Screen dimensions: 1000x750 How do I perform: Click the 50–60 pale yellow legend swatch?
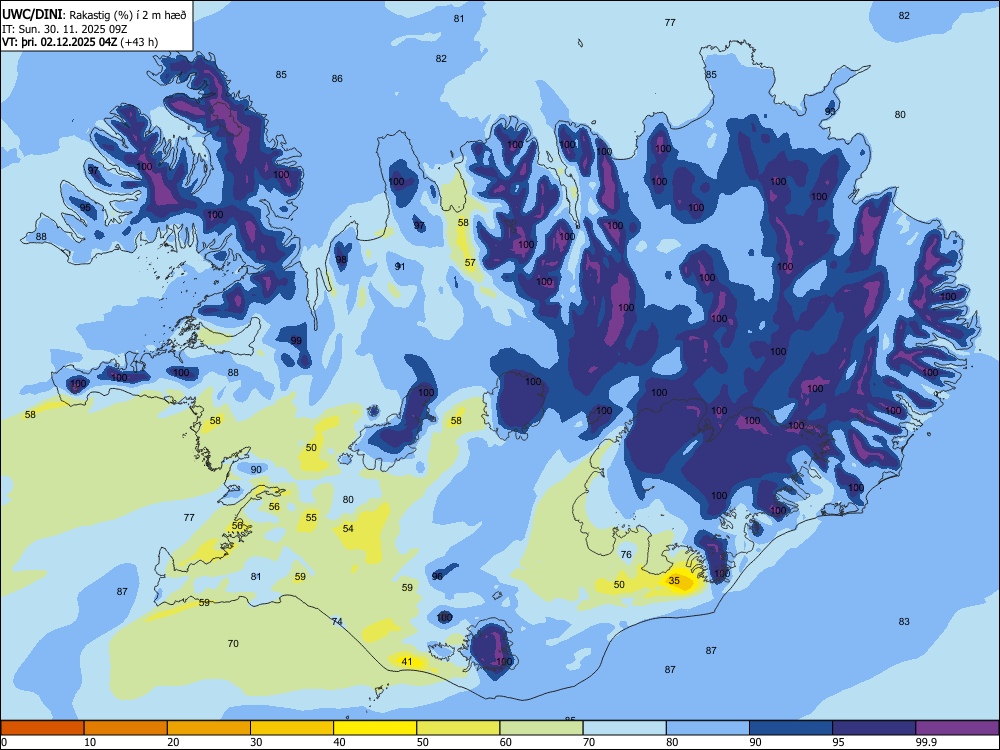coord(458,728)
